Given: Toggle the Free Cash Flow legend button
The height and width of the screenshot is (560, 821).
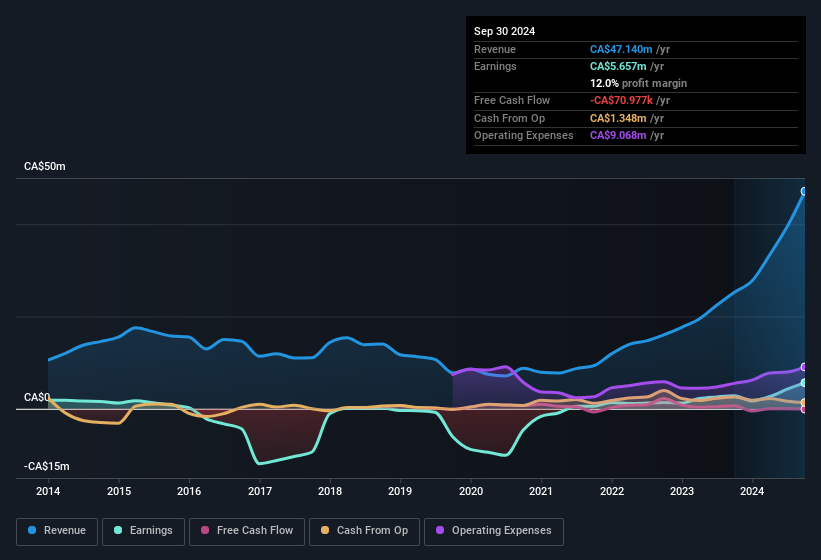Looking at the screenshot, I should [247, 531].
